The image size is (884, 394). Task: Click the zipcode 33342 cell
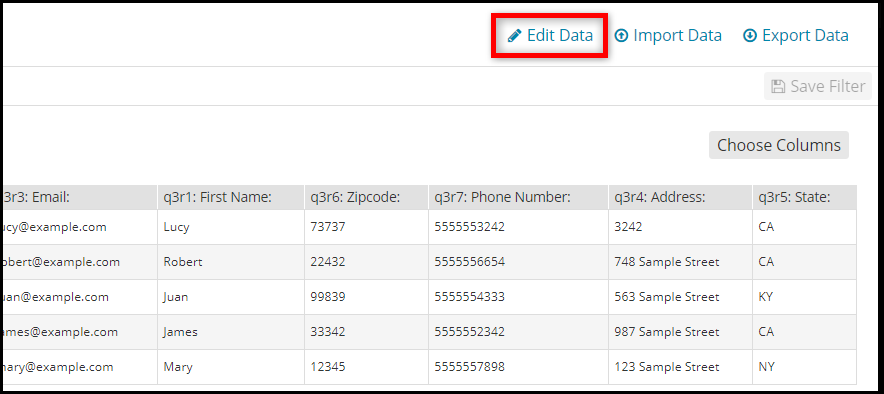coord(366,332)
